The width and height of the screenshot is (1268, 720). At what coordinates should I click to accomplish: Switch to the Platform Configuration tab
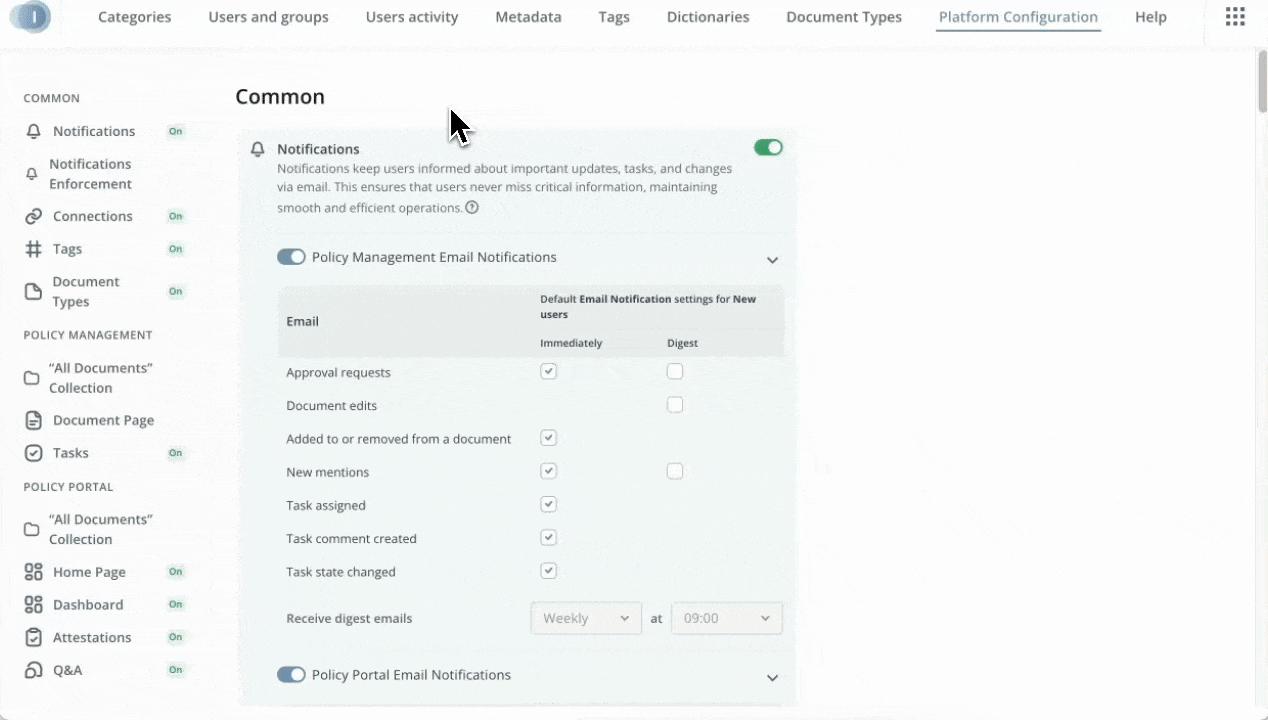(1018, 17)
